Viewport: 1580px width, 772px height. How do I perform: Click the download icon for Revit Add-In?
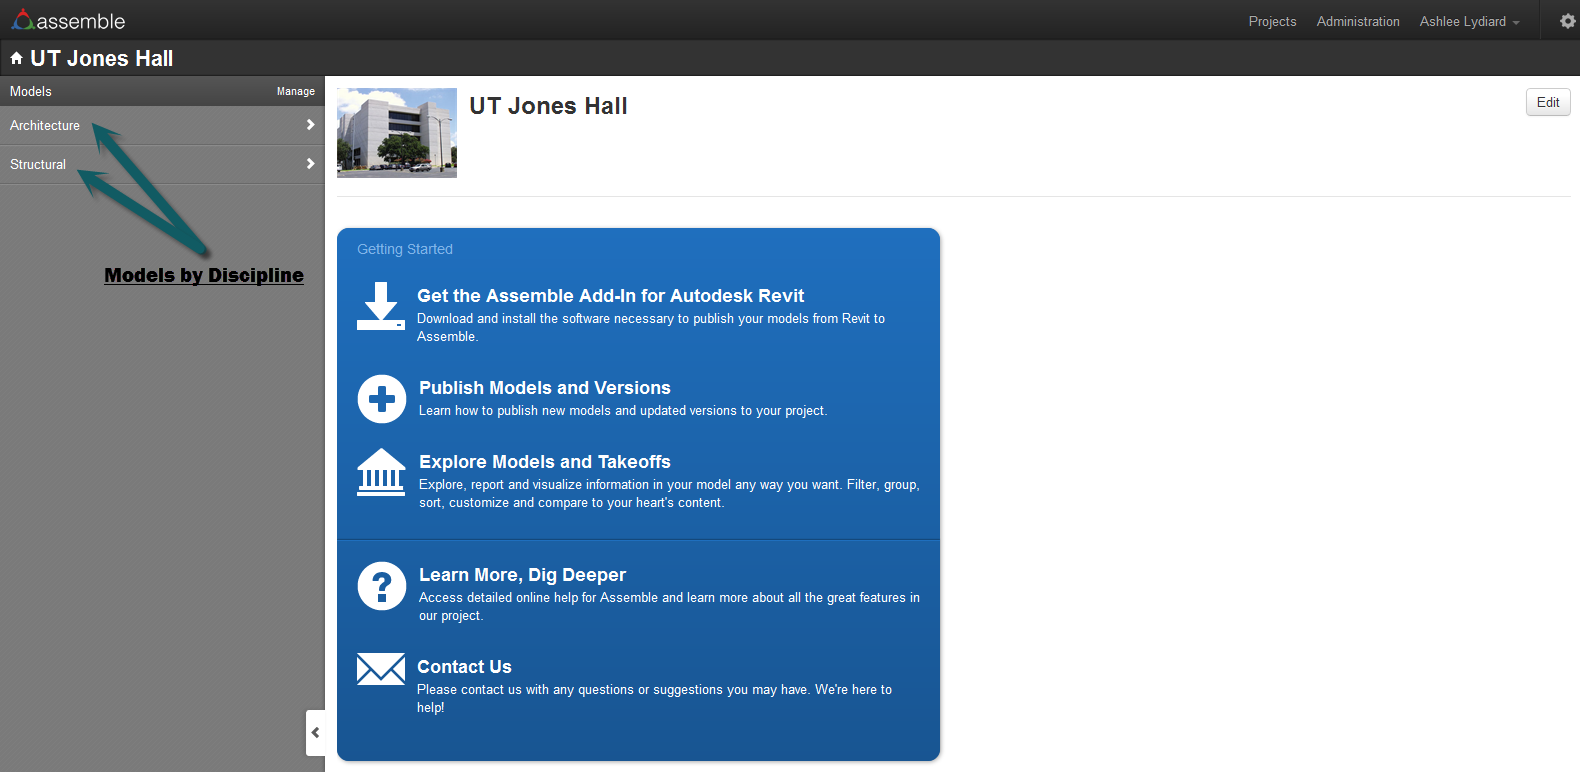click(x=381, y=305)
